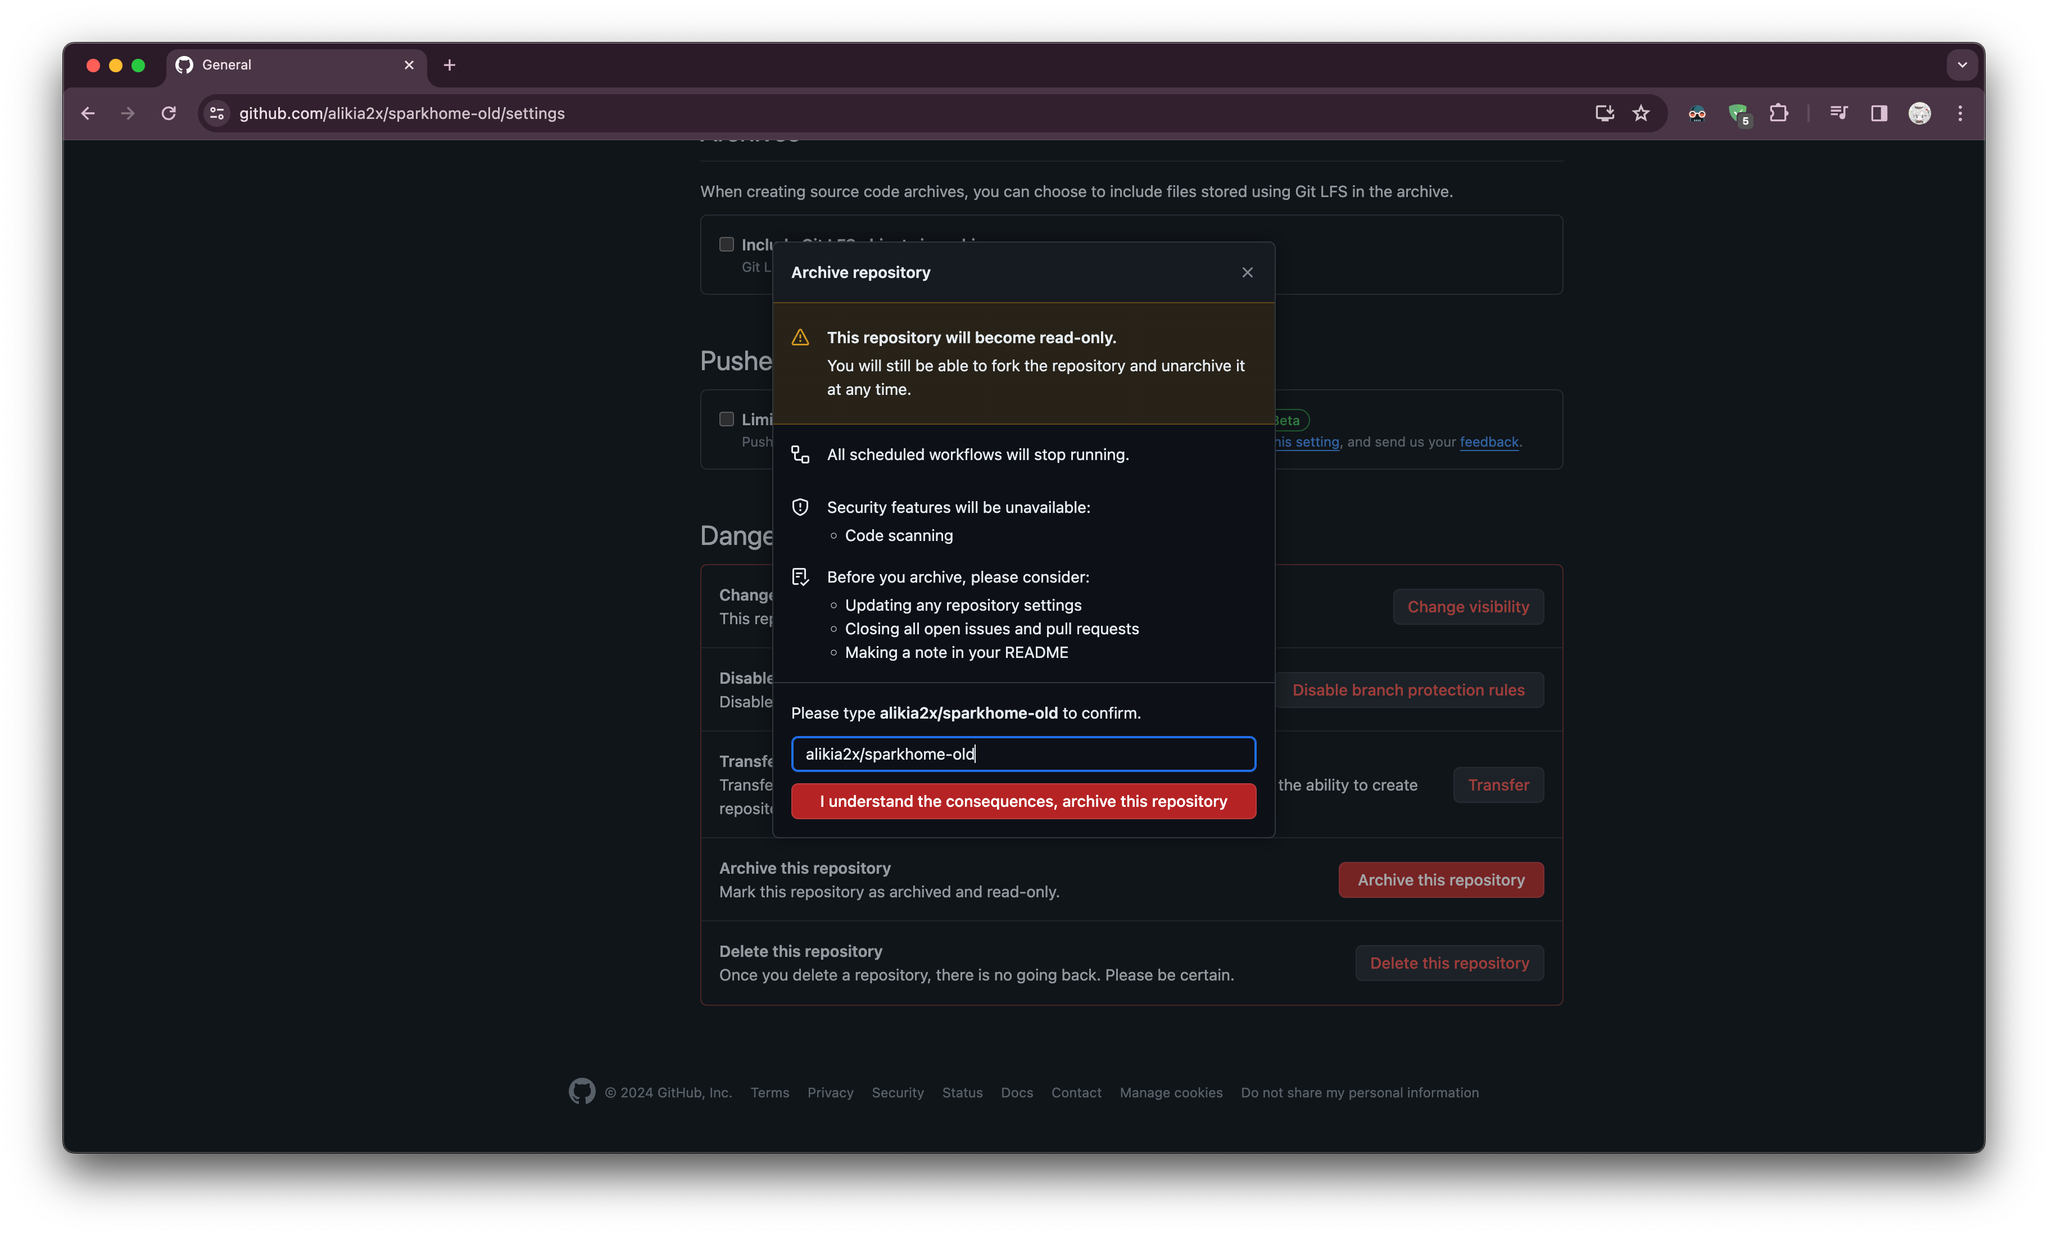Click the Chrome profile avatar icon

pos(1919,113)
